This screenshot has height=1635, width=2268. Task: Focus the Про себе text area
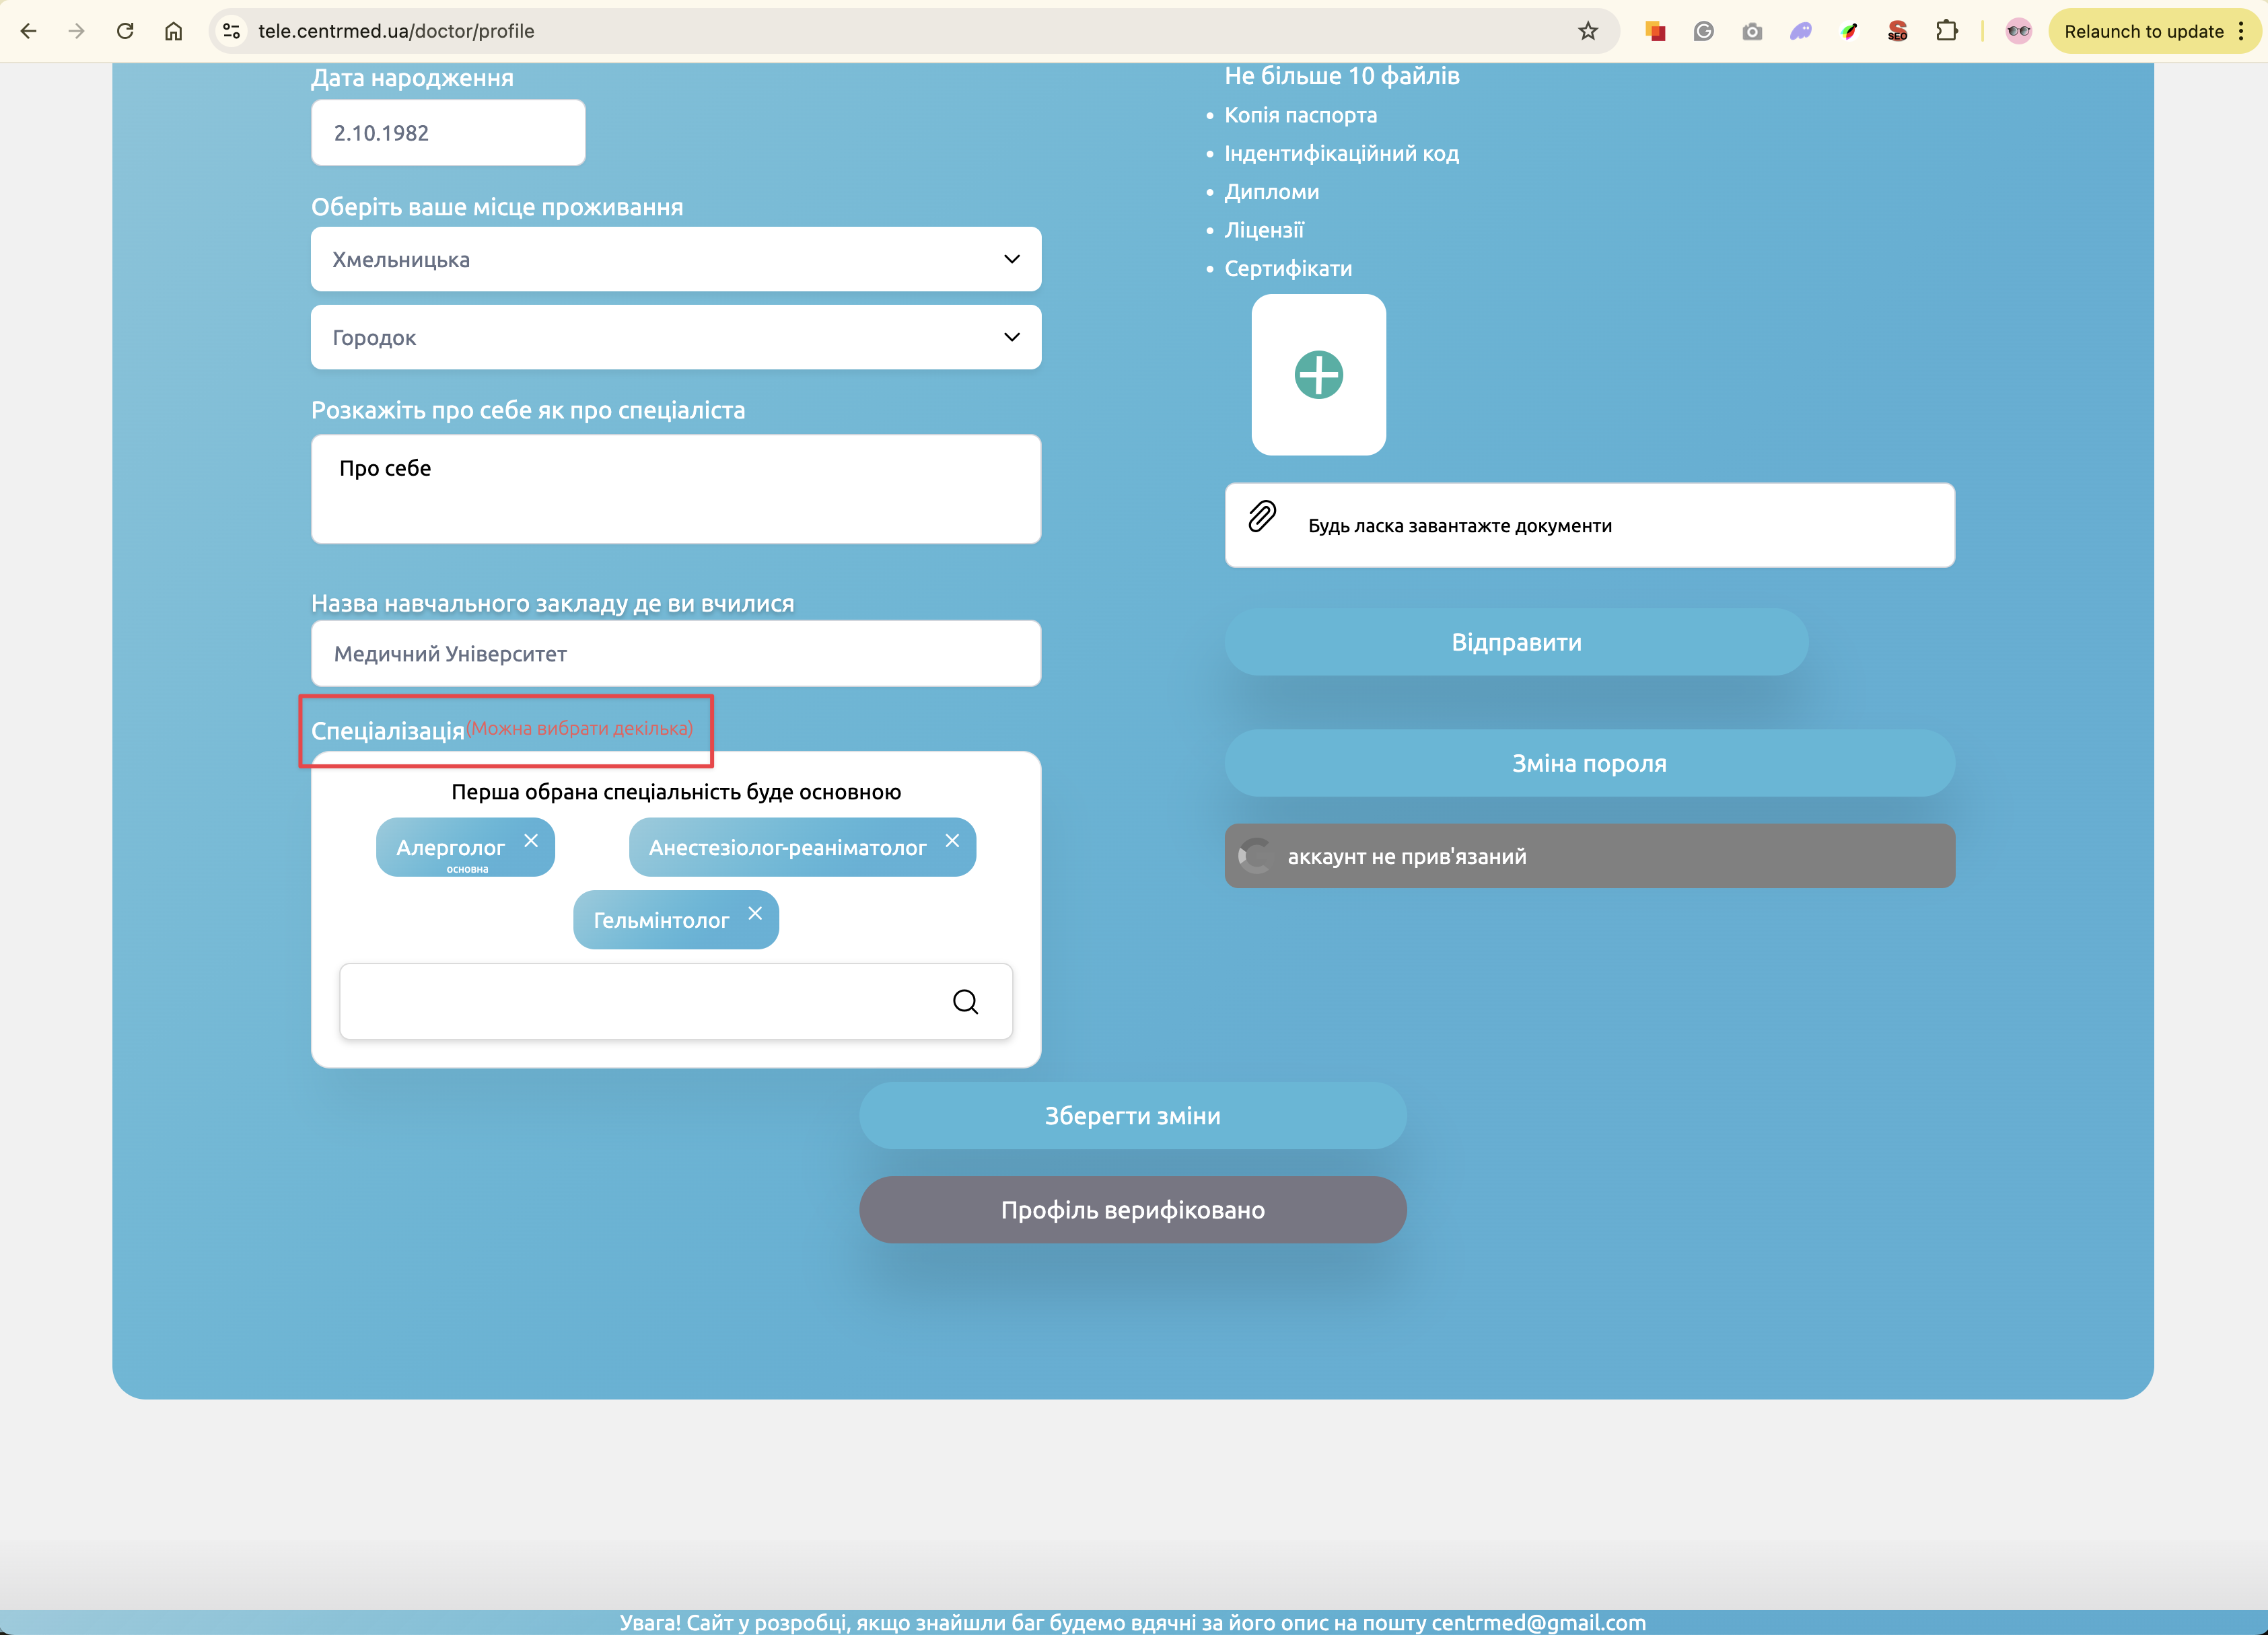pos(675,489)
